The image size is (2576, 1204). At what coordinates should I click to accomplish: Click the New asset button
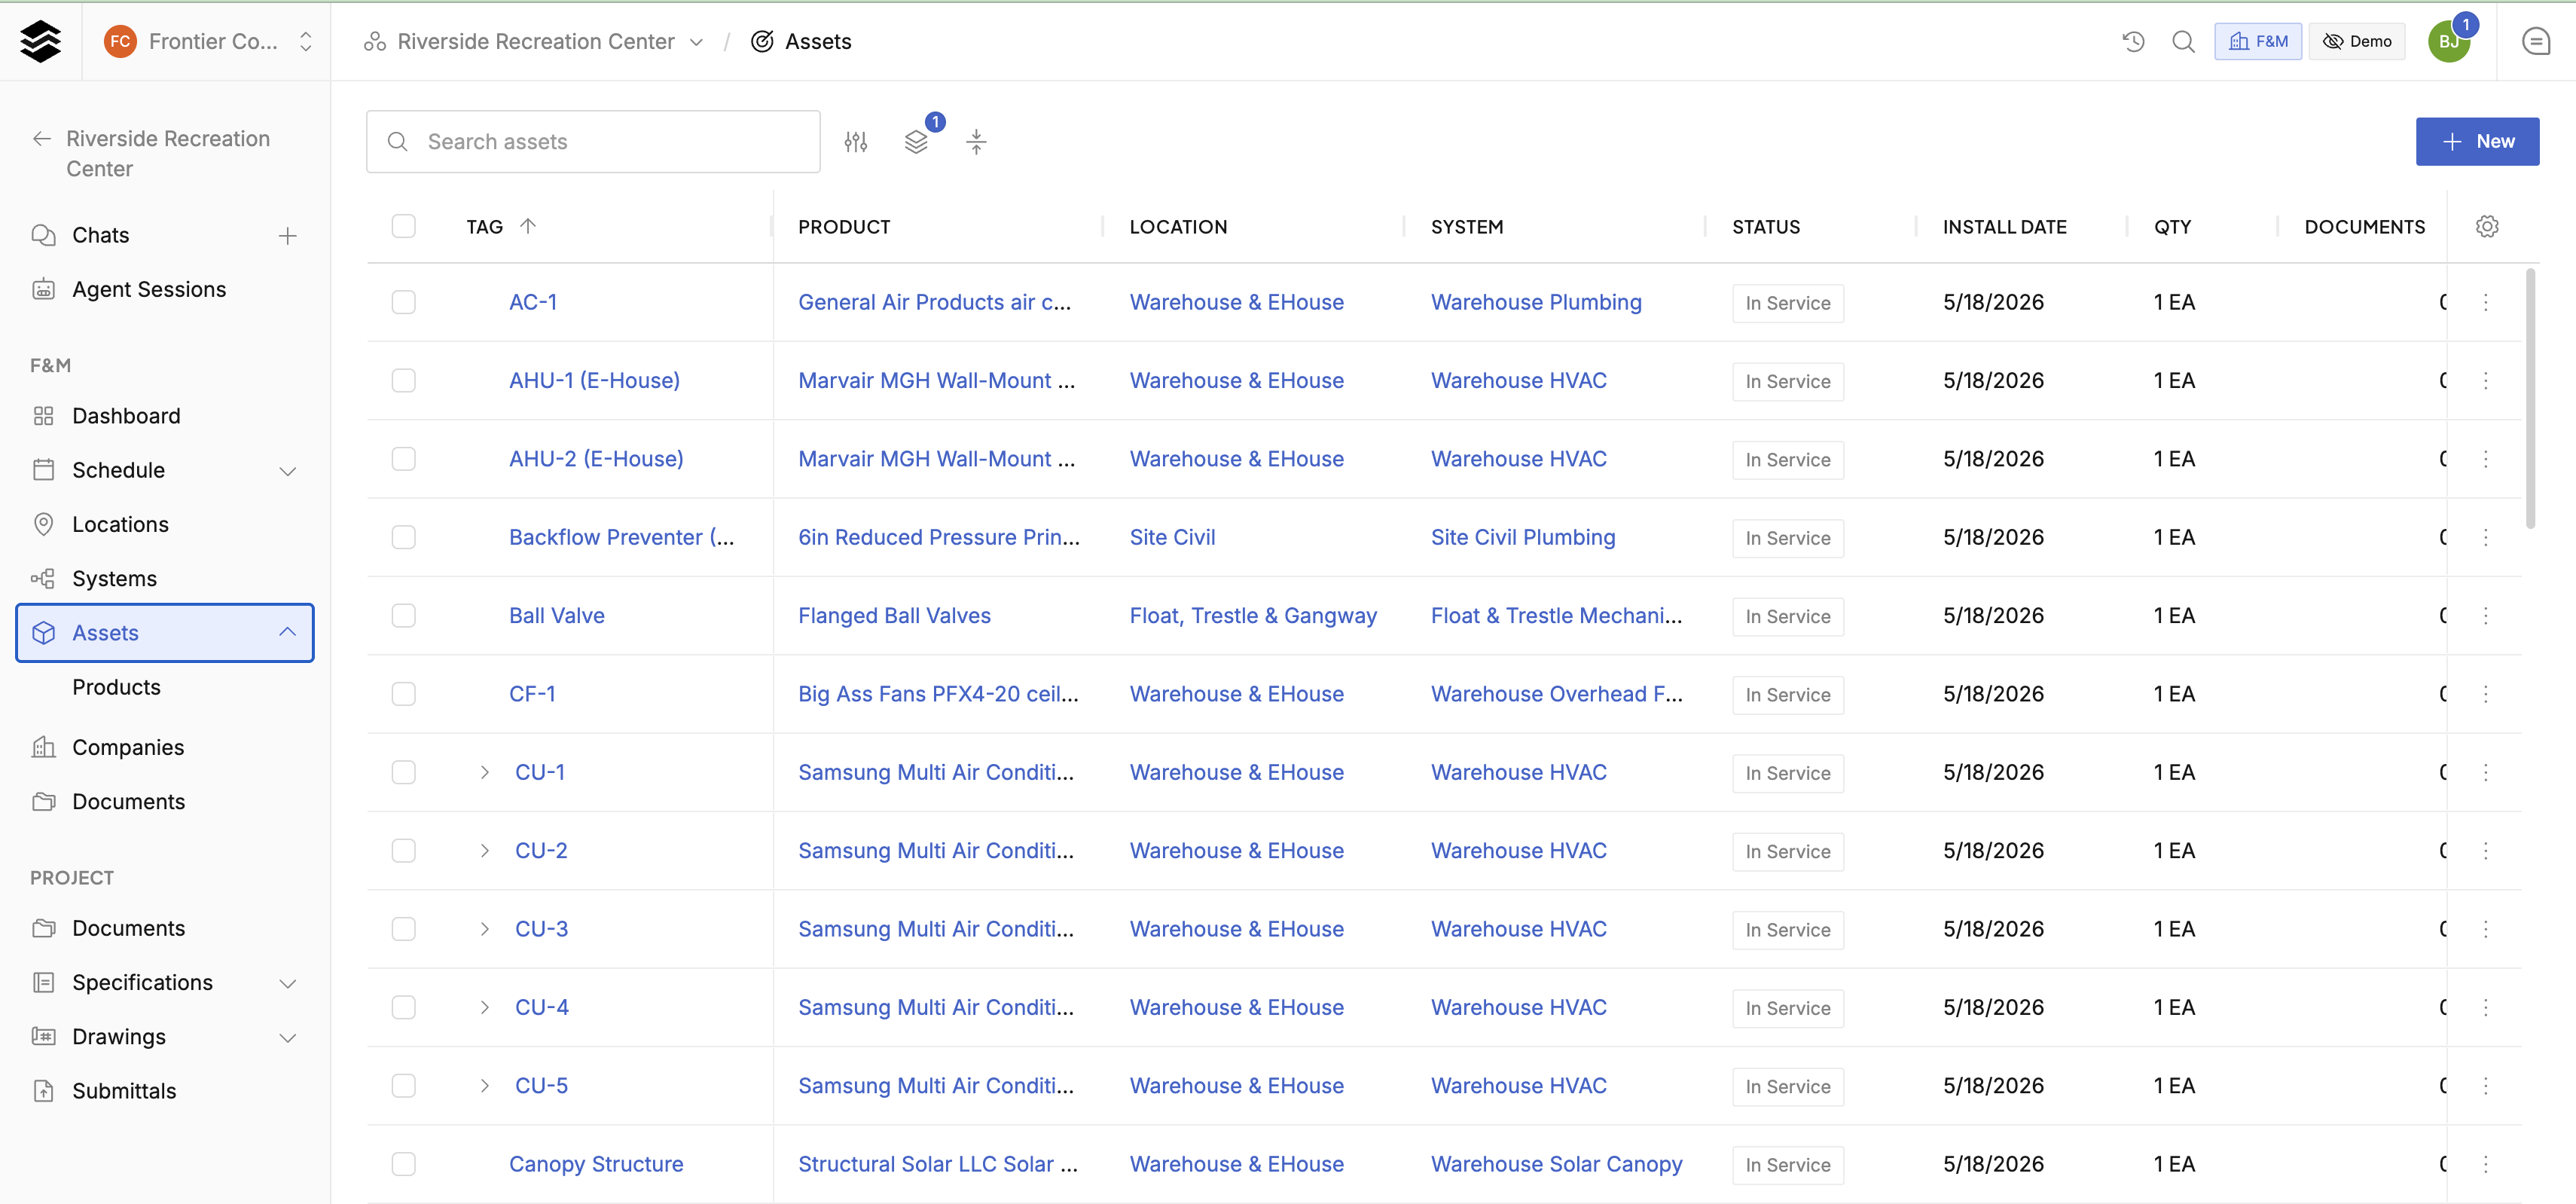2477,142
